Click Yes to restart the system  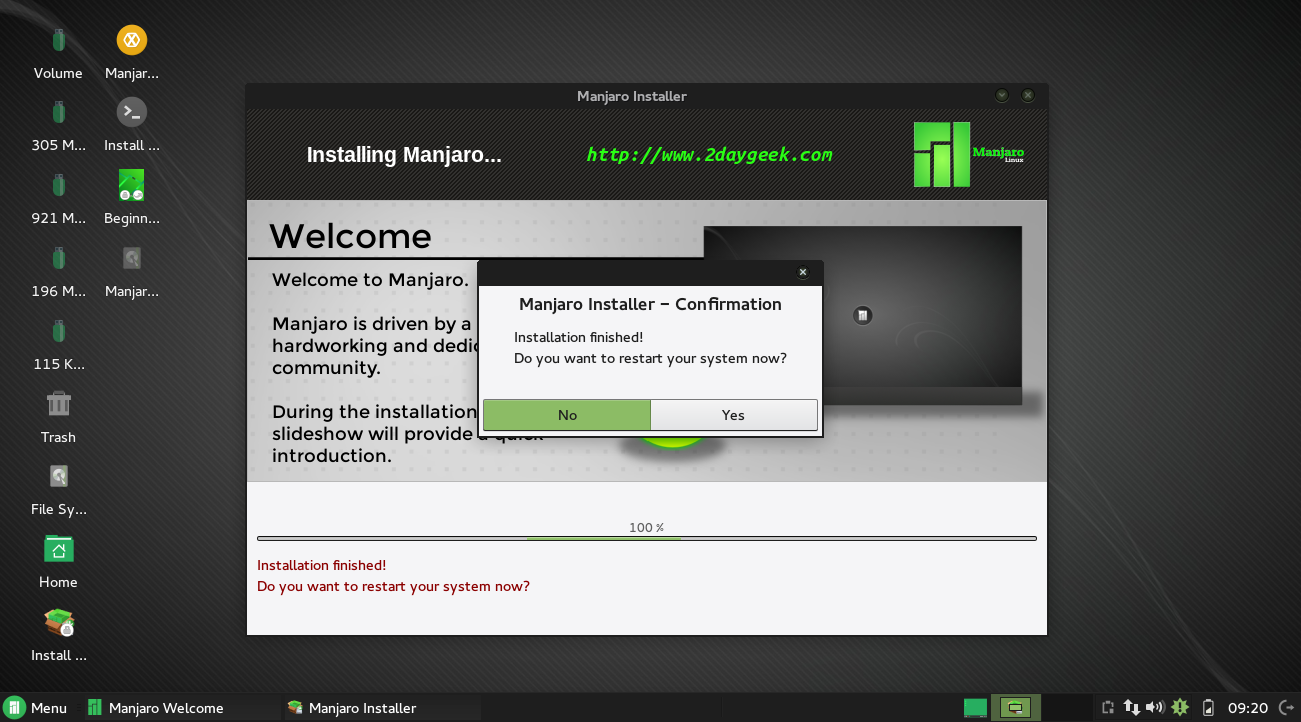733,415
